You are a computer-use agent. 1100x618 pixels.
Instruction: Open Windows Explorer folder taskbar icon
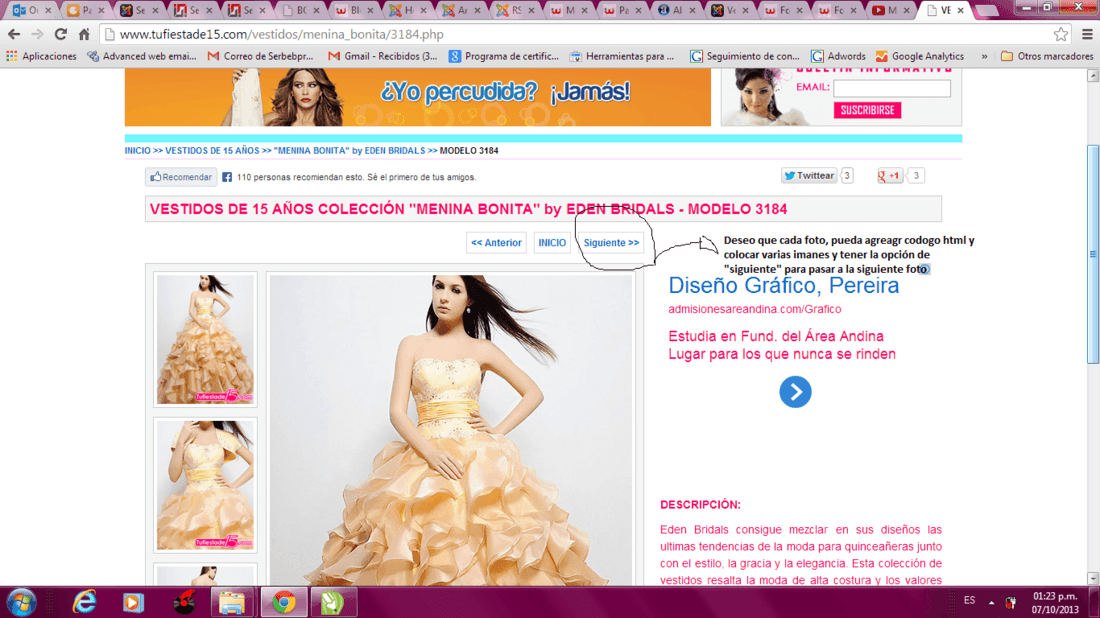click(x=232, y=603)
